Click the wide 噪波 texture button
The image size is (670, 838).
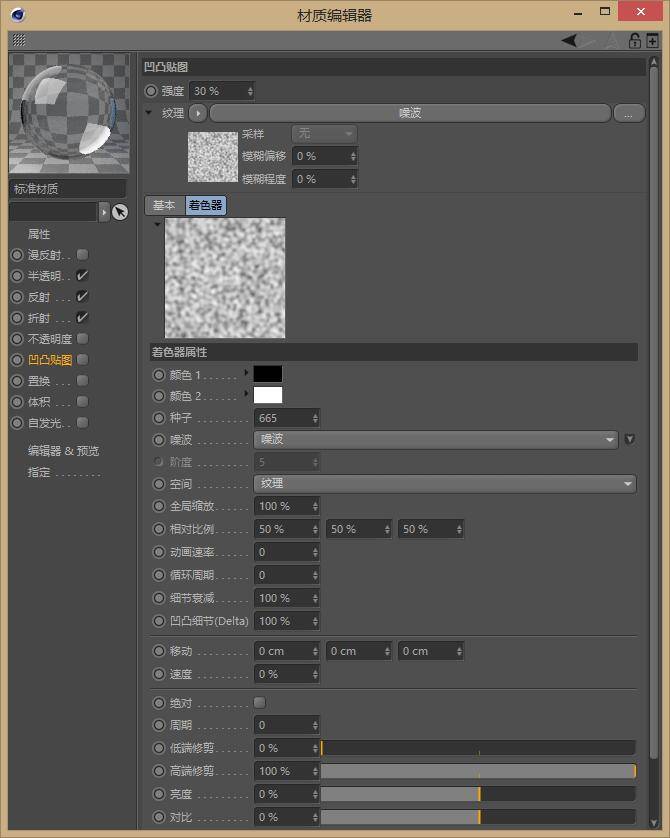coord(409,113)
